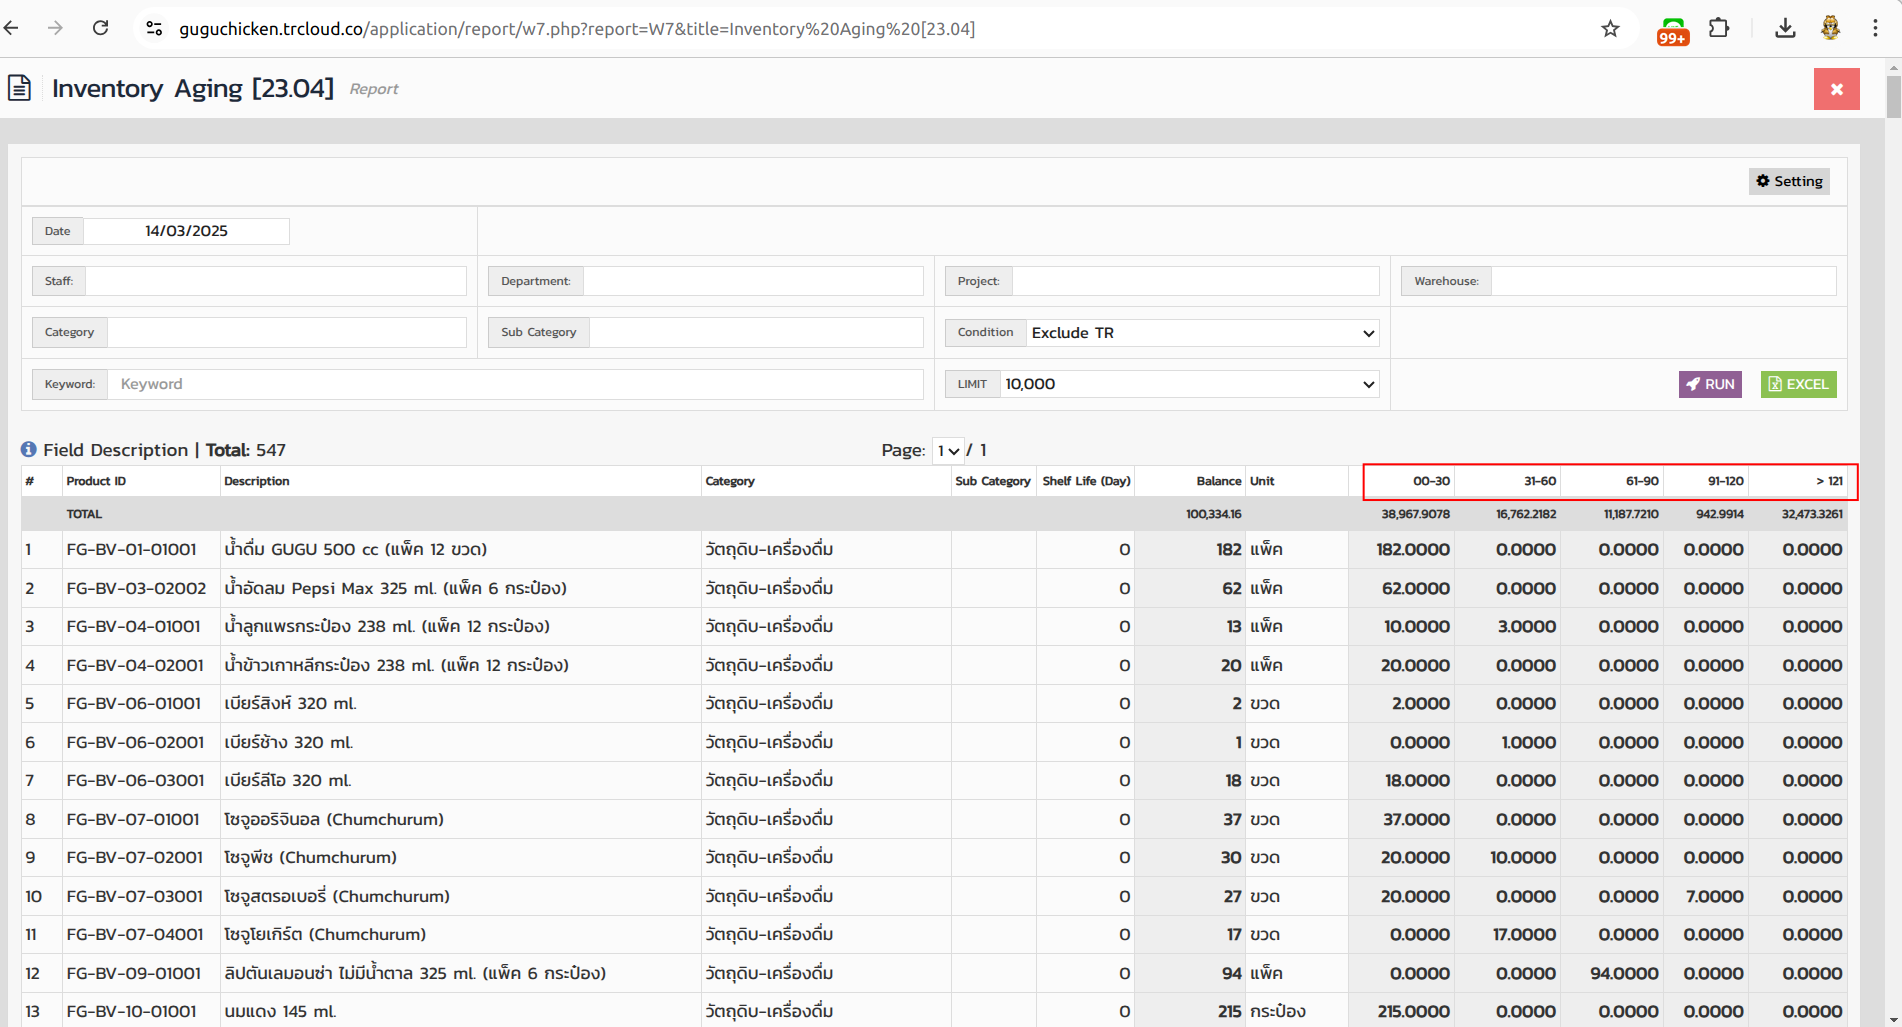Image resolution: width=1902 pixels, height=1027 pixels.
Task: Export the report to Excel
Action: (1798, 384)
